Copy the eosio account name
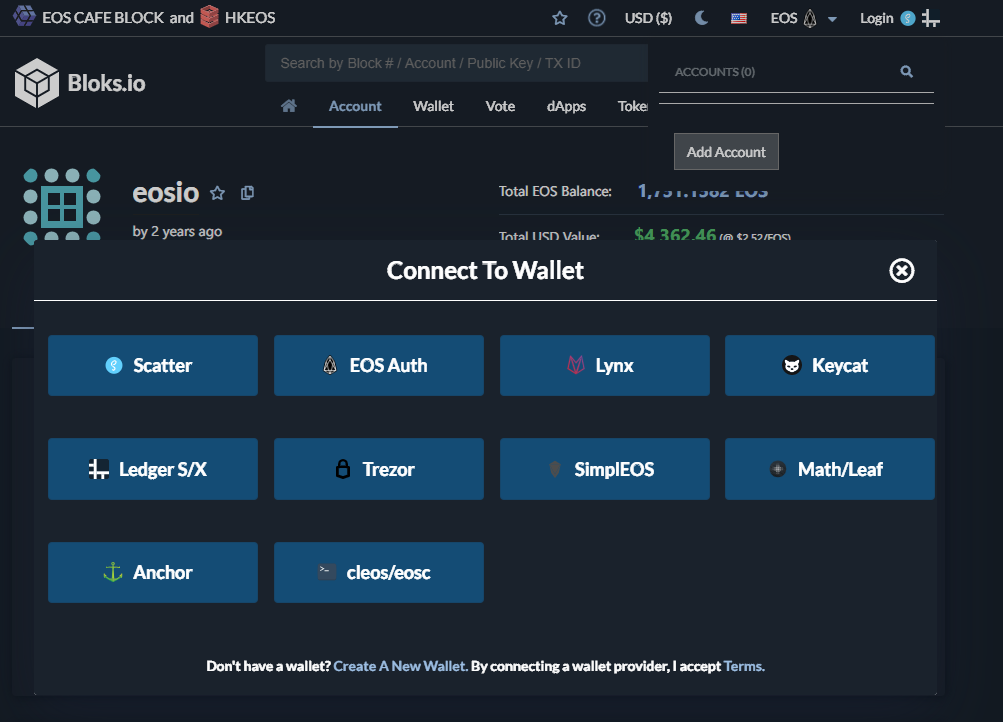The width and height of the screenshot is (1003, 722). coord(248,193)
